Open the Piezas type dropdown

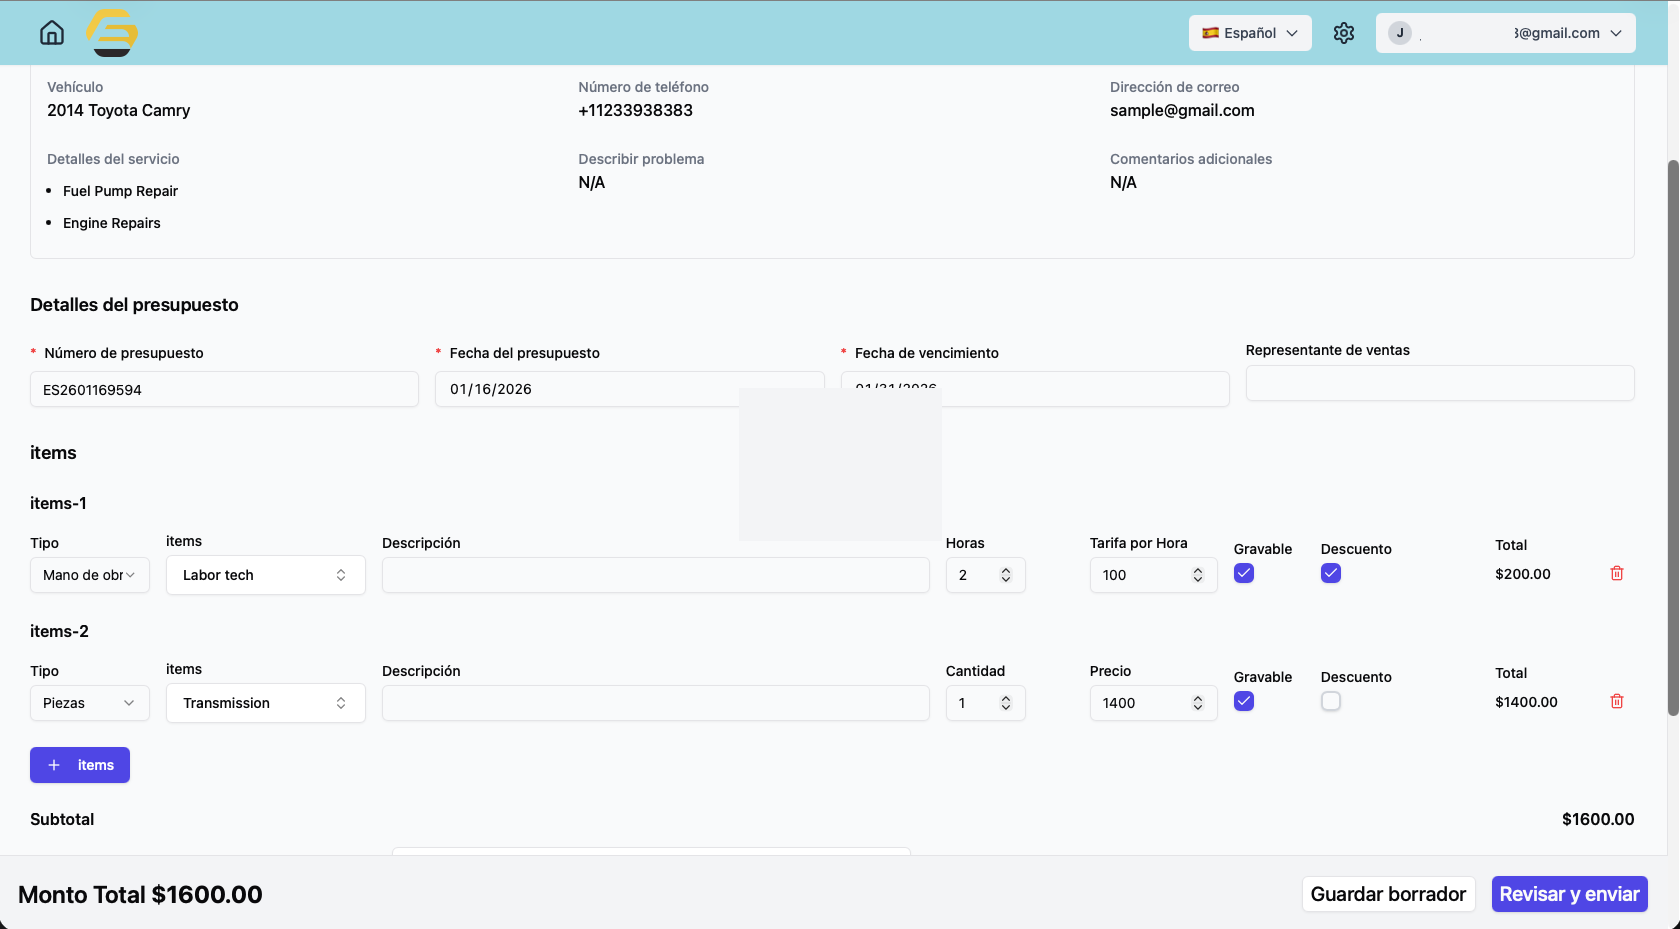pyautogui.click(x=90, y=703)
